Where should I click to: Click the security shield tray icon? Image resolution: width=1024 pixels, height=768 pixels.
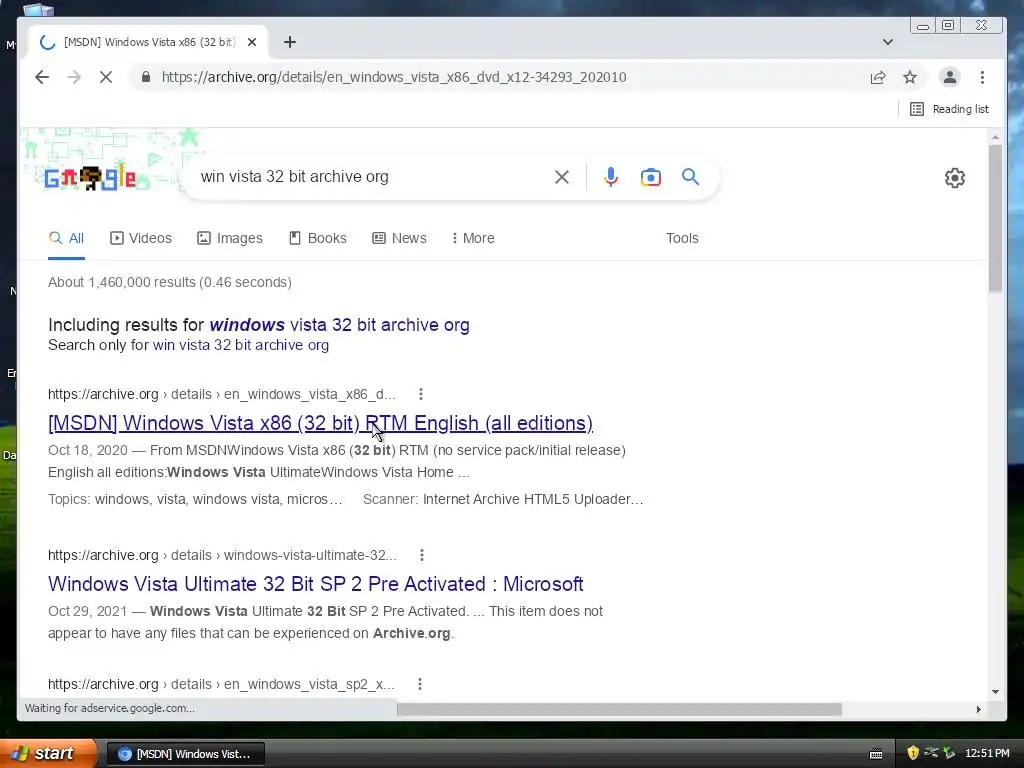[x=913, y=754]
